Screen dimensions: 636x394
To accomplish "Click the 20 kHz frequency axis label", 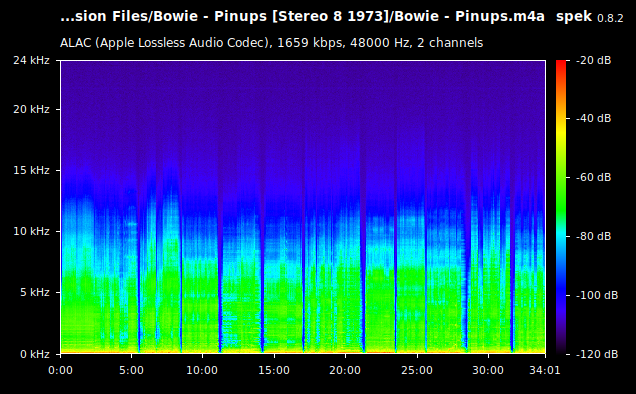I will 31,110.
